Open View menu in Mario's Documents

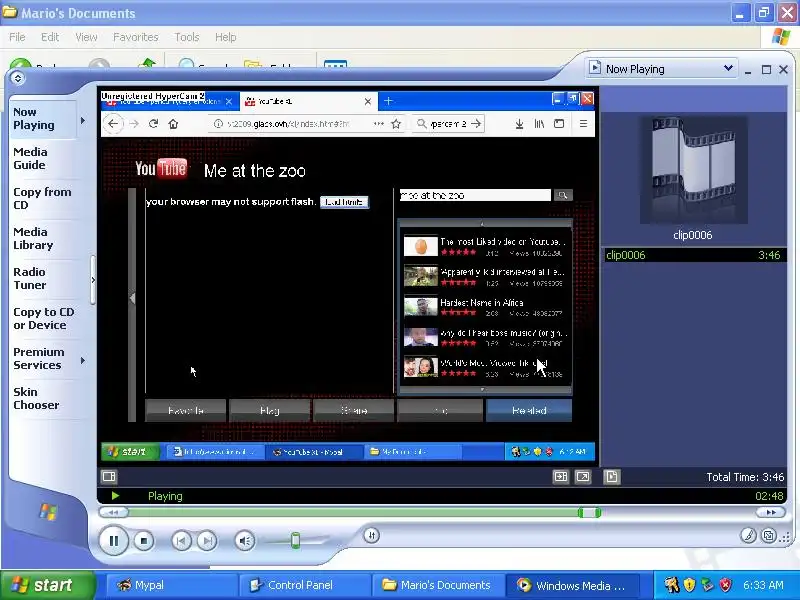coord(86,37)
